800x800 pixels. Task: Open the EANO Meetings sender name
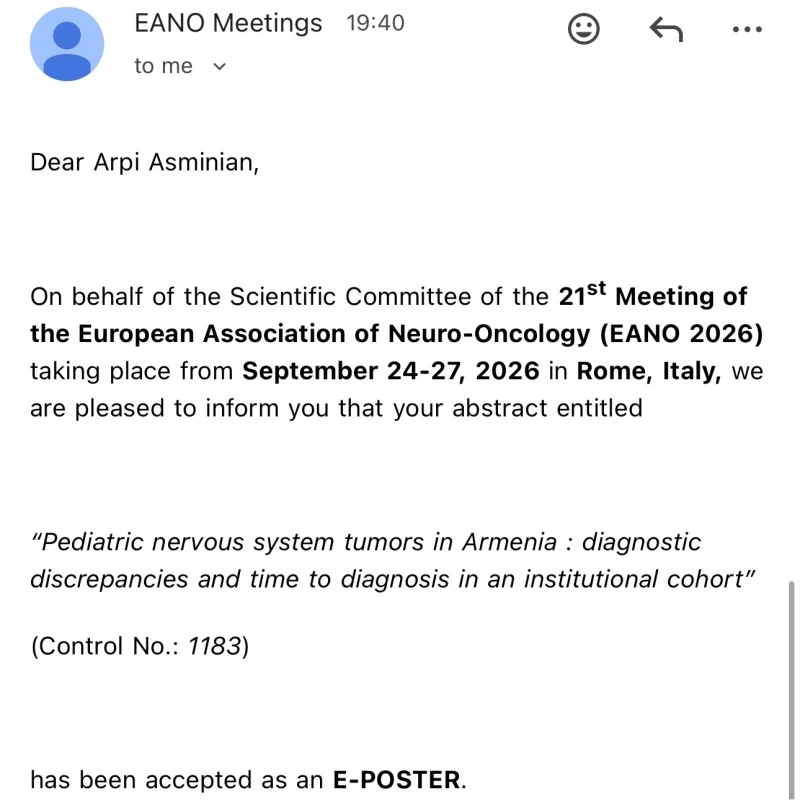coord(228,23)
